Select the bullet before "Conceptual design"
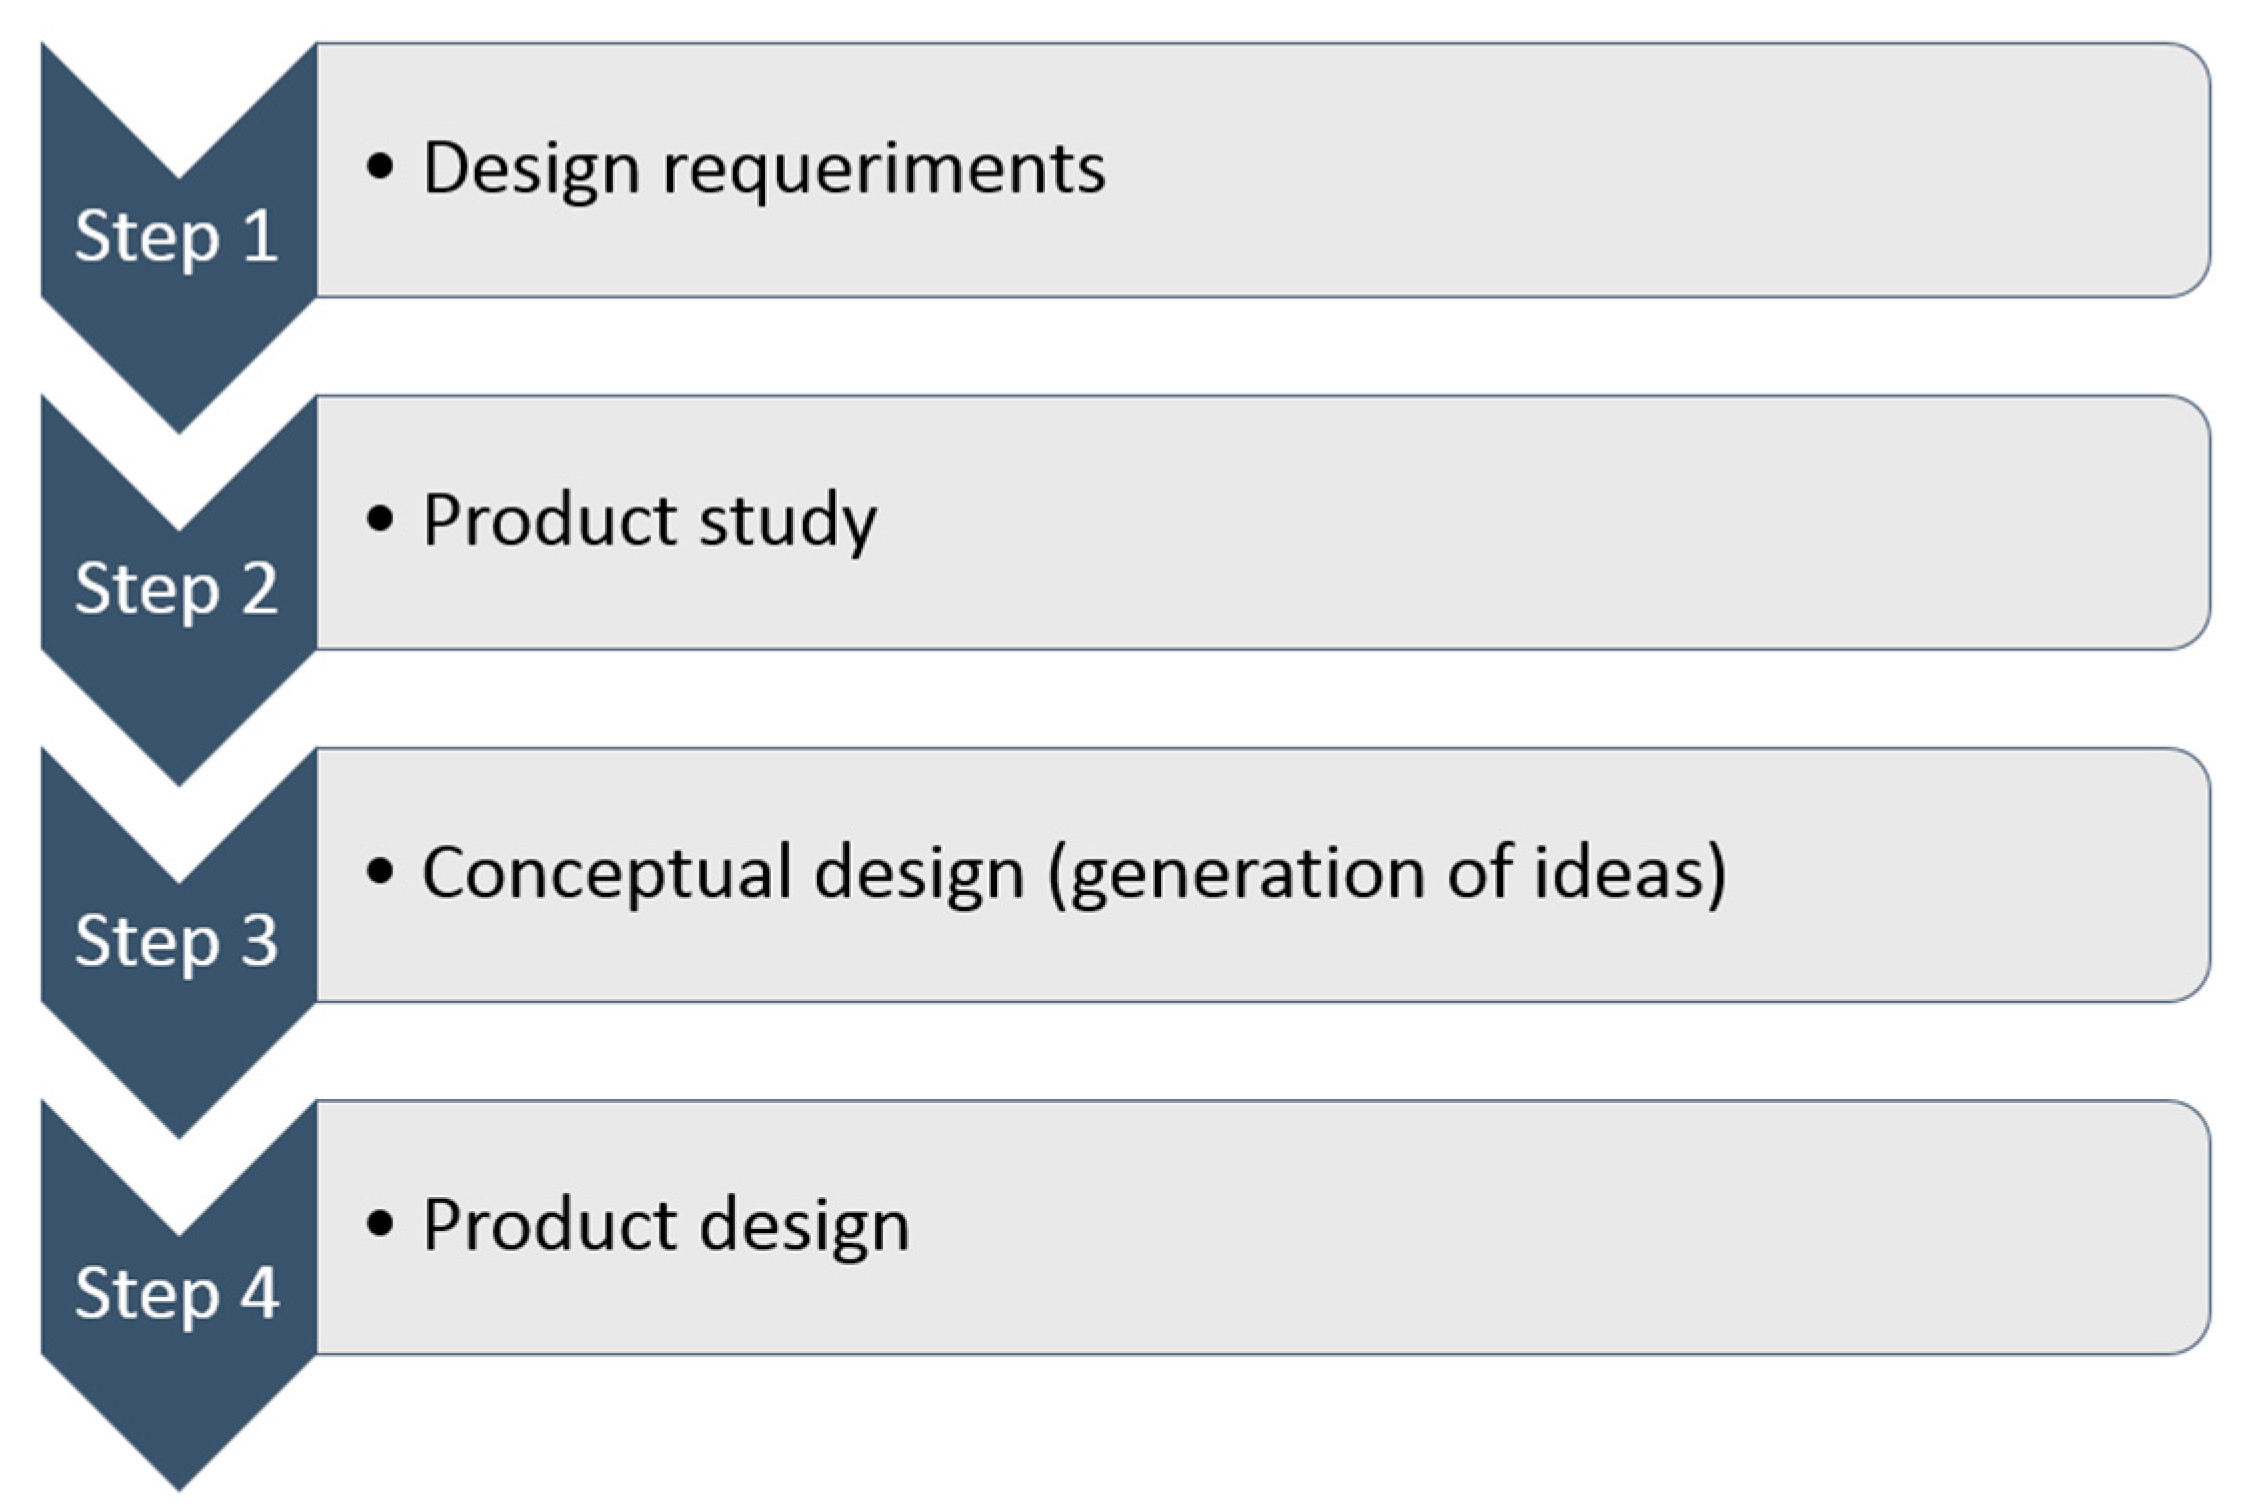Image resolution: width=2253 pixels, height=1509 pixels. pos(380,871)
